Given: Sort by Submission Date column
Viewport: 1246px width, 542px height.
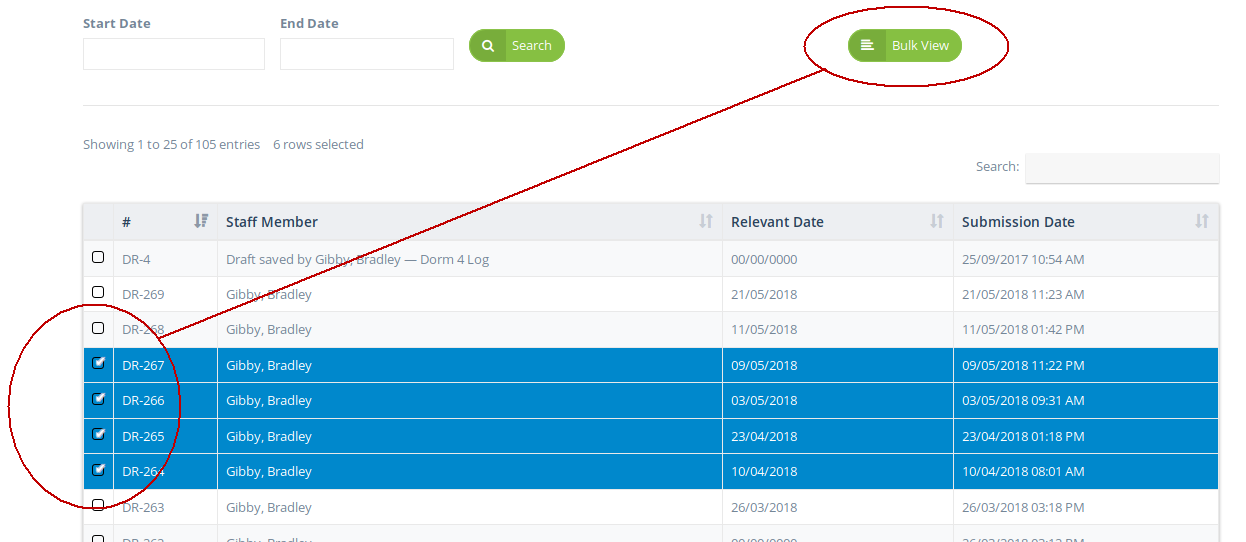Looking at the screenshot, I should click(1086, 222).
